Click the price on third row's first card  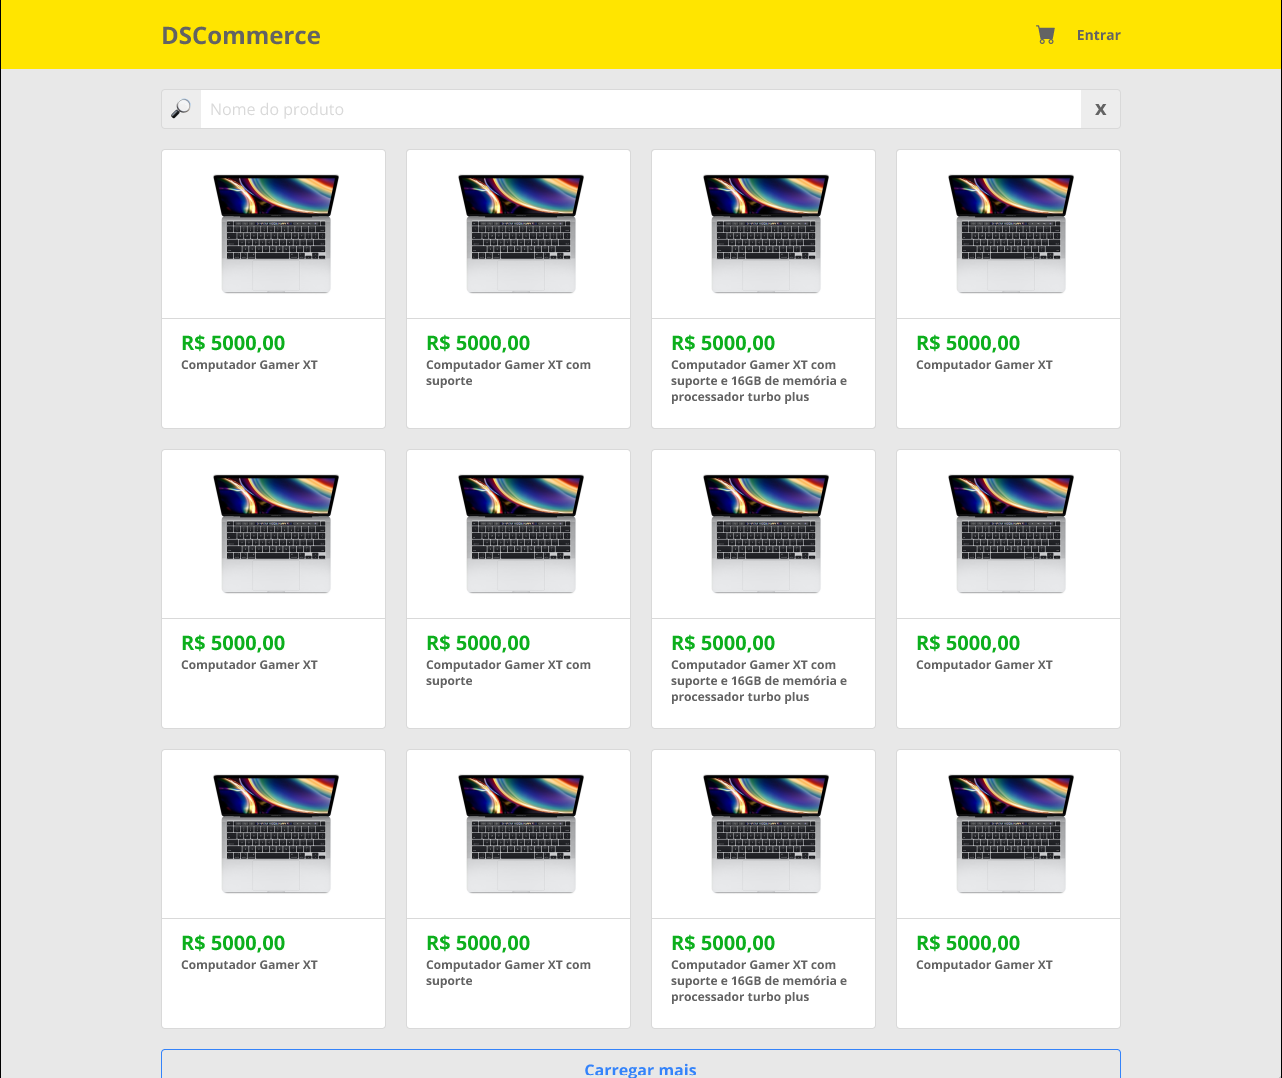(x=233, y=943)
